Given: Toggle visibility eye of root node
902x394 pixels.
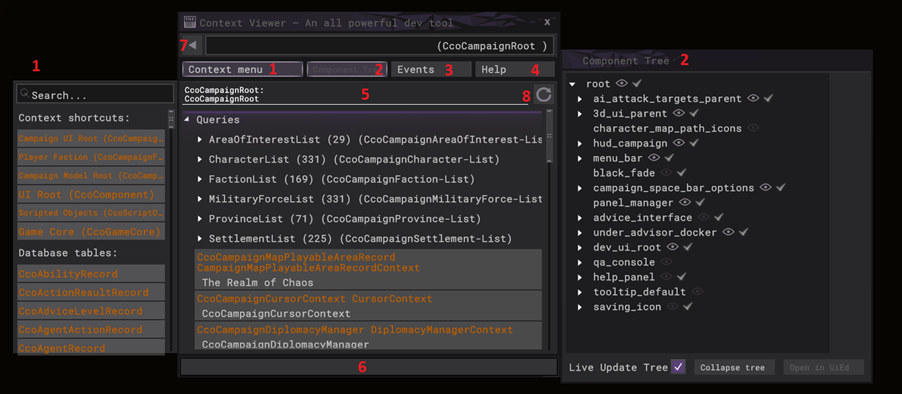Looking at the screenshot, I should pyautogui.click(x=621, y=84).
